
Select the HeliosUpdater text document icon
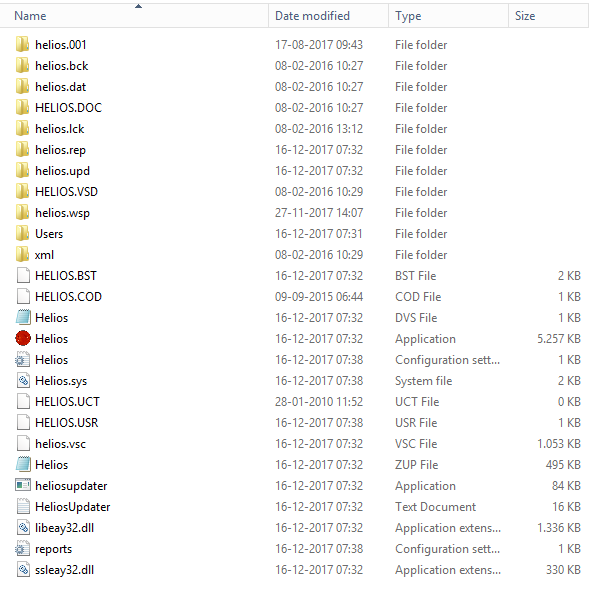[x=23, y=506]
